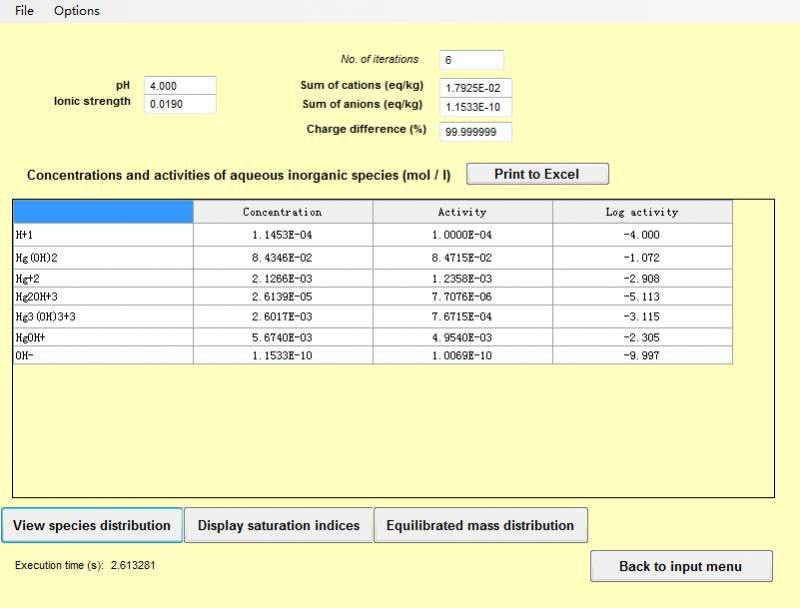
Task: Select the Hg+2 row label
Action: click(103, 278)
